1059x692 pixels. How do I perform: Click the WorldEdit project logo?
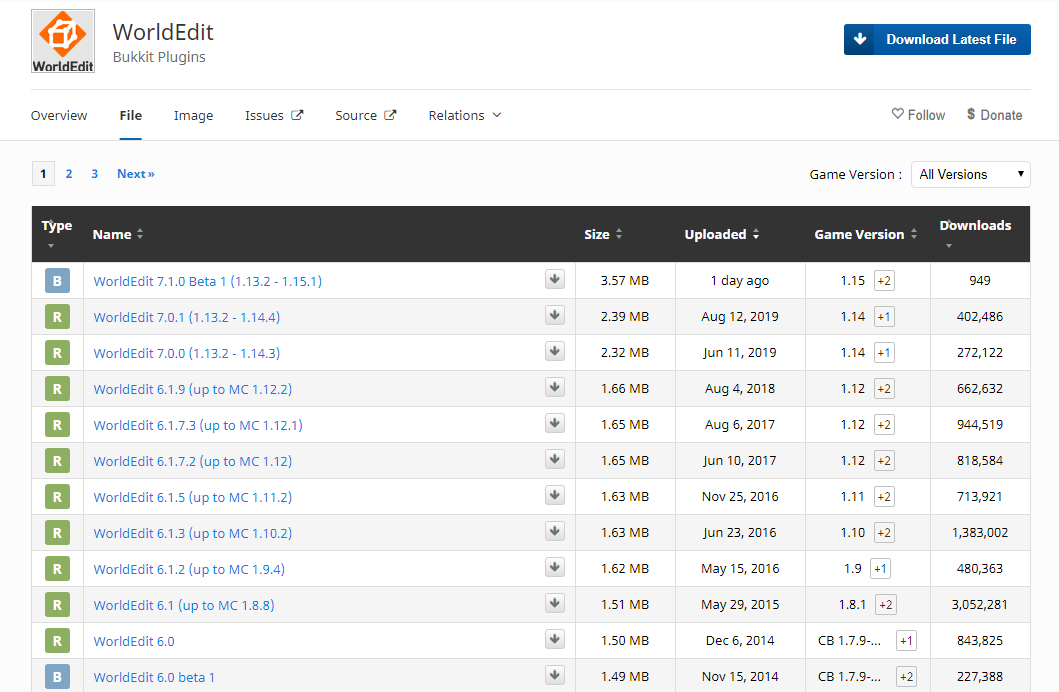click(x=63, y=41)
